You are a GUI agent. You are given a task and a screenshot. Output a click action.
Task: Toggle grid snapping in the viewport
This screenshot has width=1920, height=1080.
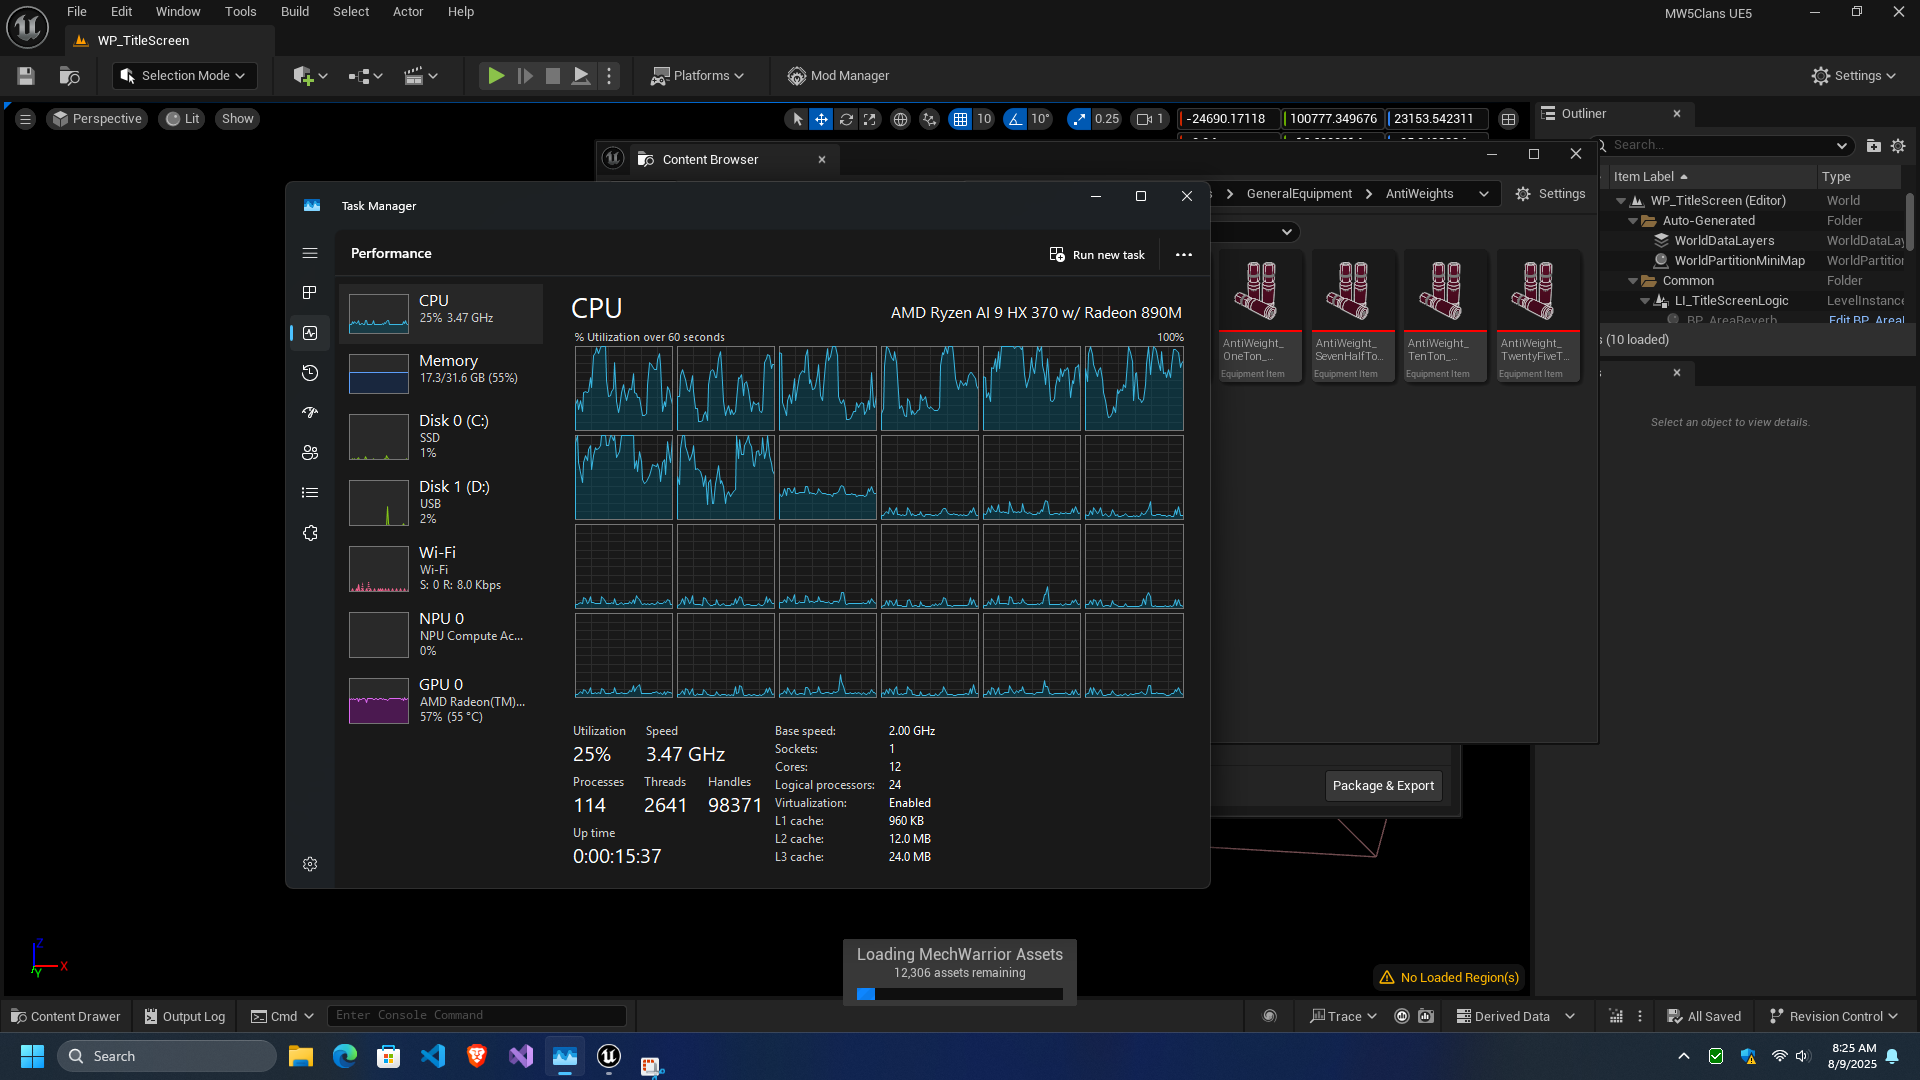pyautogui.click(x=960, y=119)
